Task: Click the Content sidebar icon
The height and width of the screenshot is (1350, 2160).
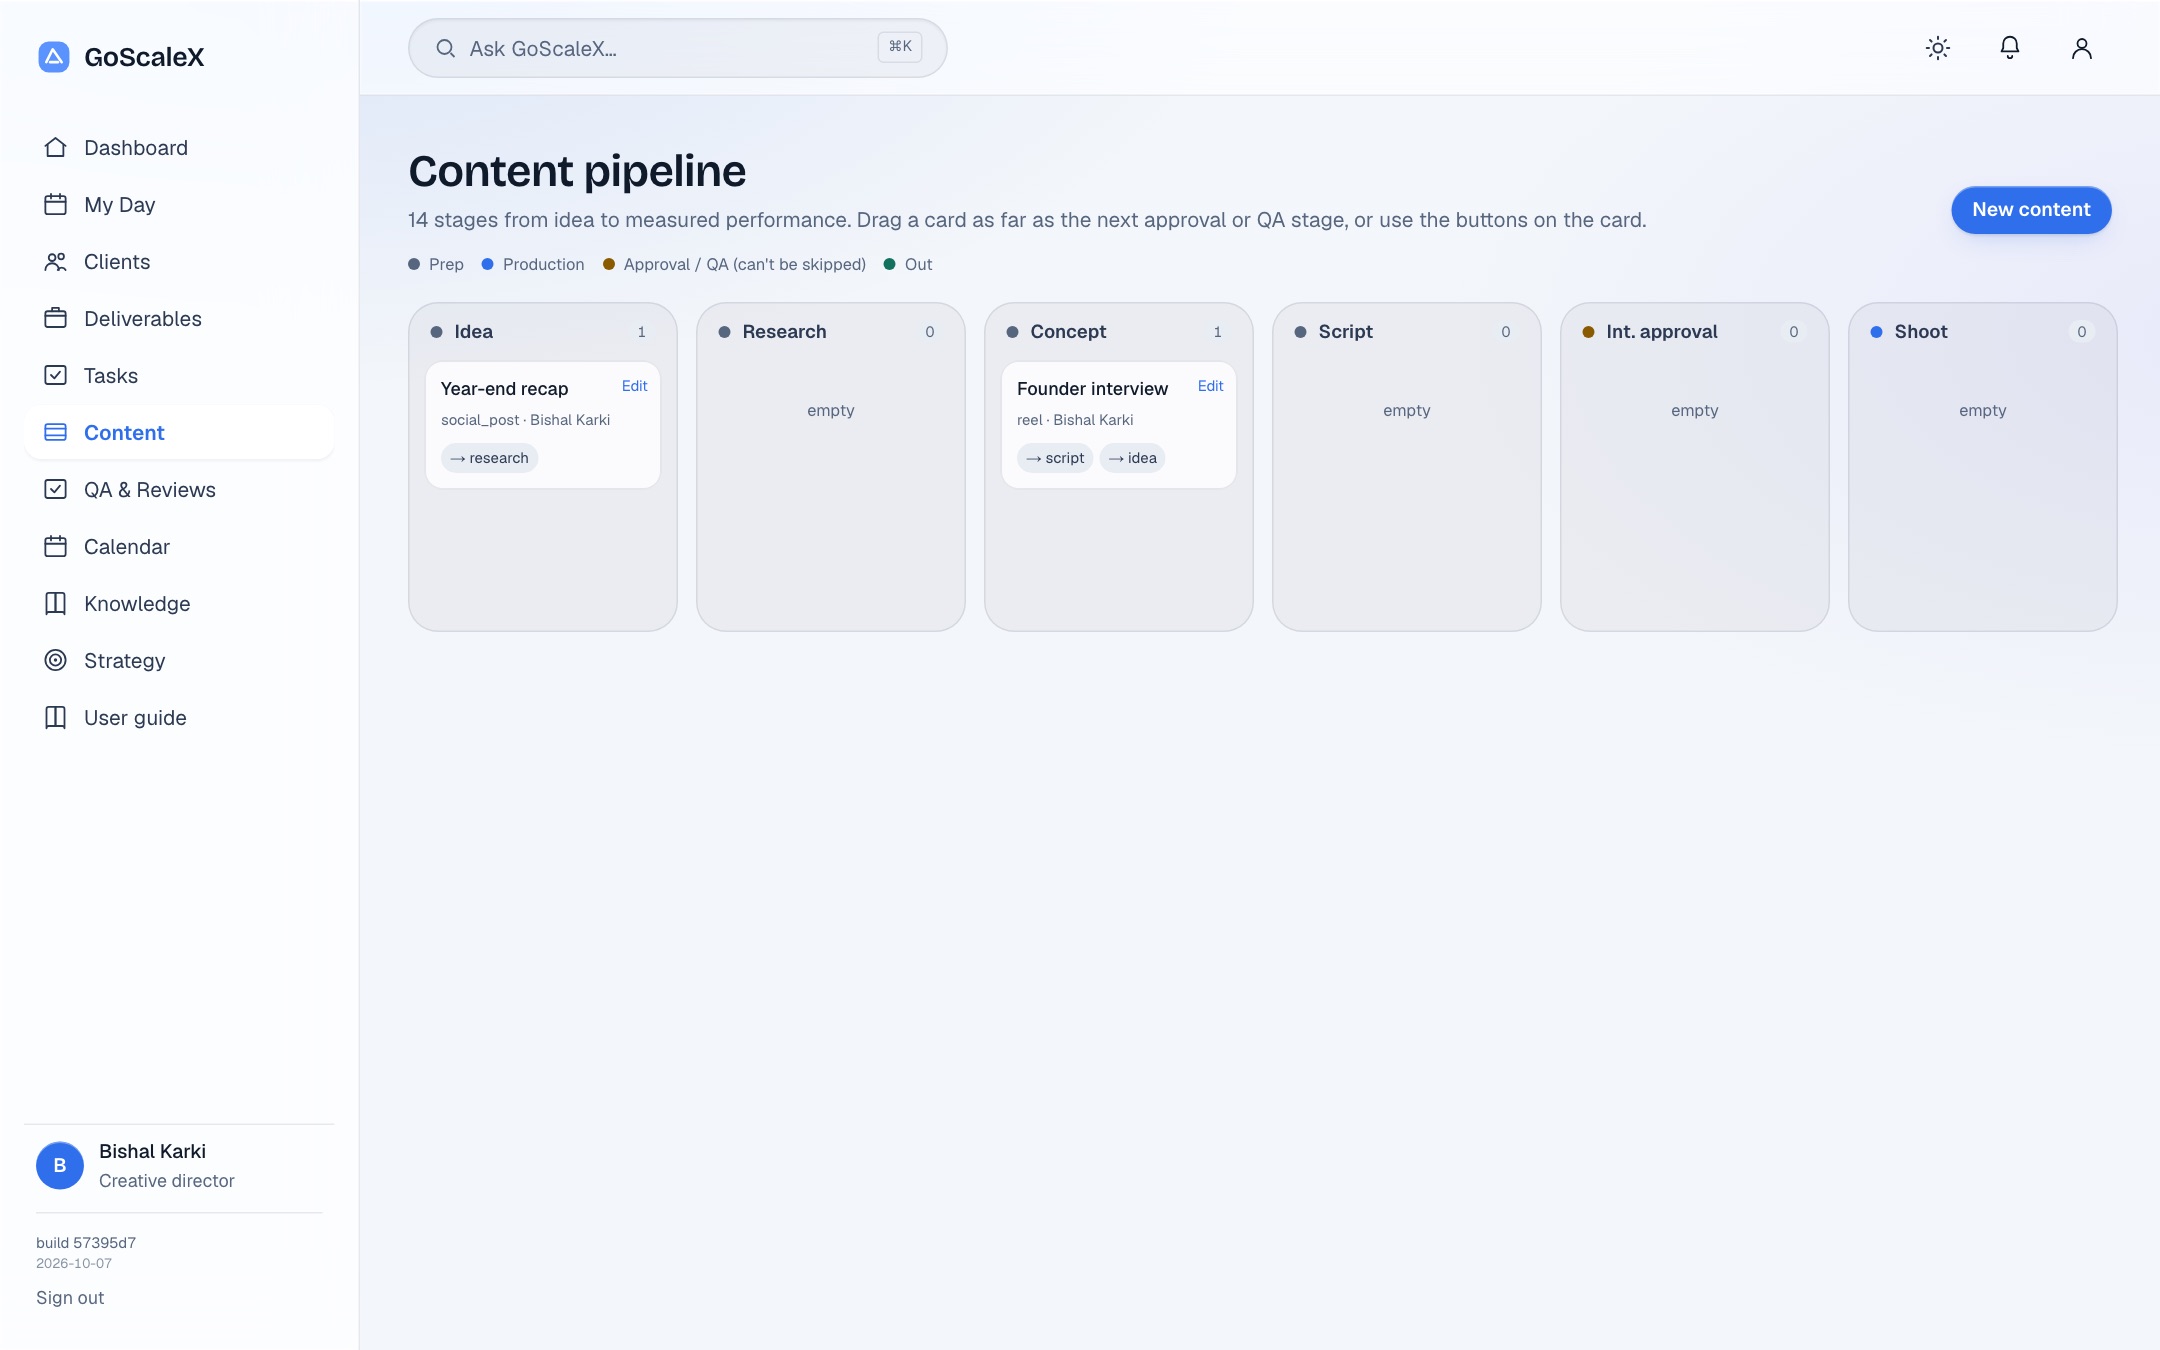Action: point(56,433)
